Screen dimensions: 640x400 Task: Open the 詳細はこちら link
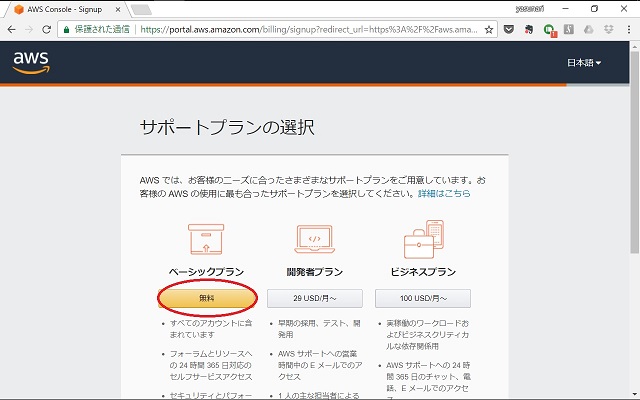click(x=444, y=193)
